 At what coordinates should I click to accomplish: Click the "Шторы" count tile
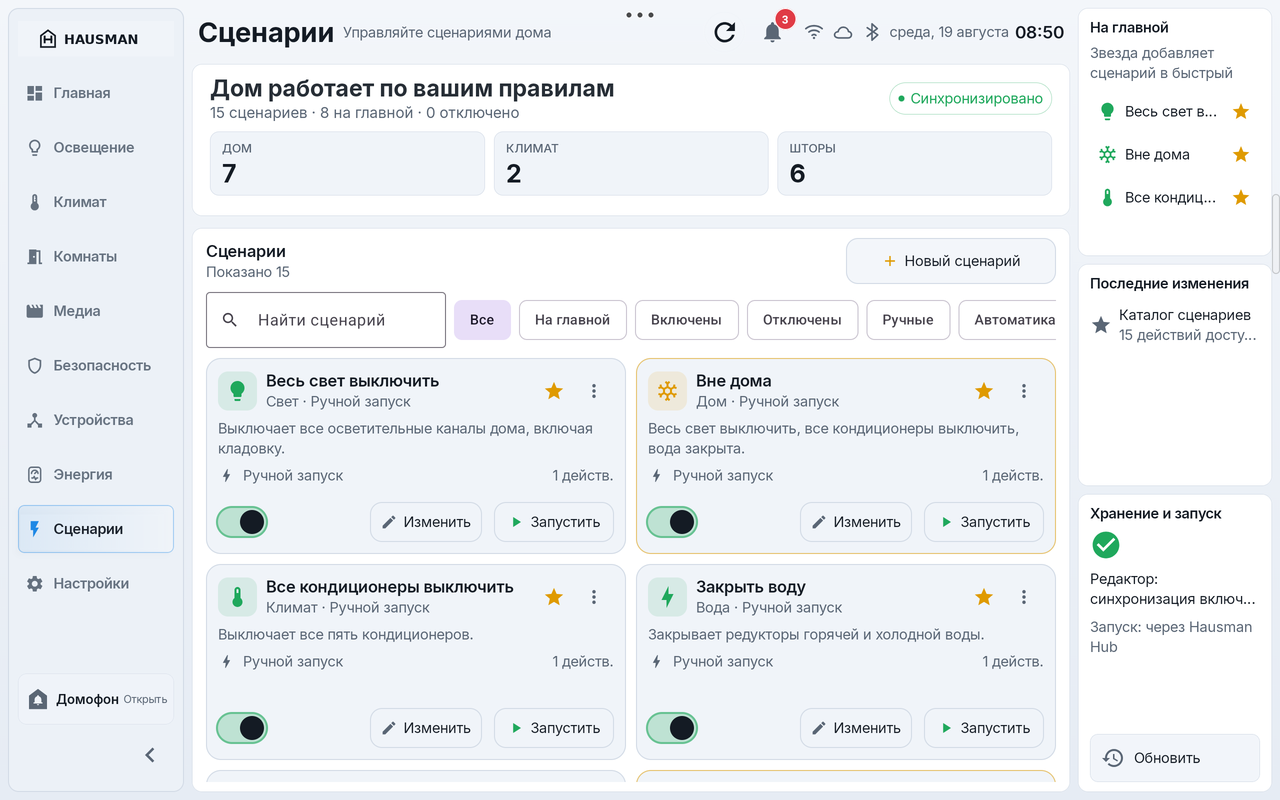click(914, 163)
